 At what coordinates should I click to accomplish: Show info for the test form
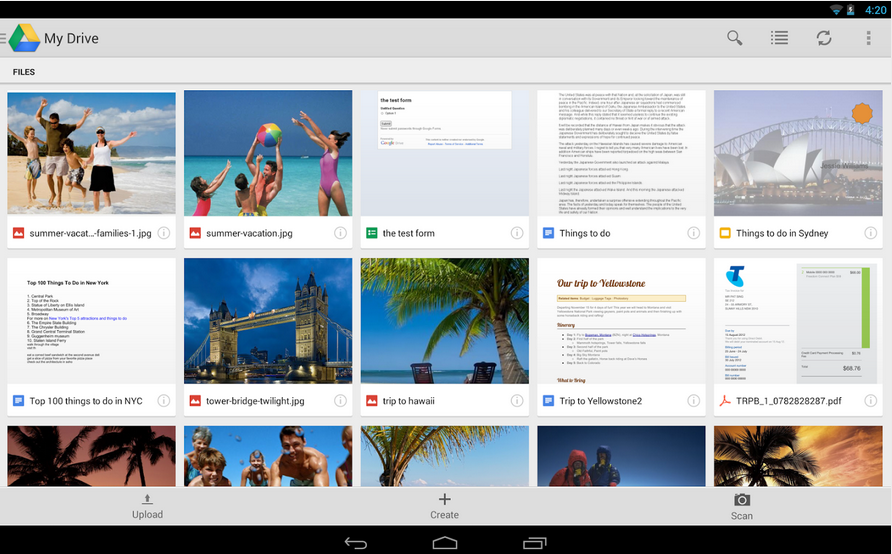pos(517,233)
